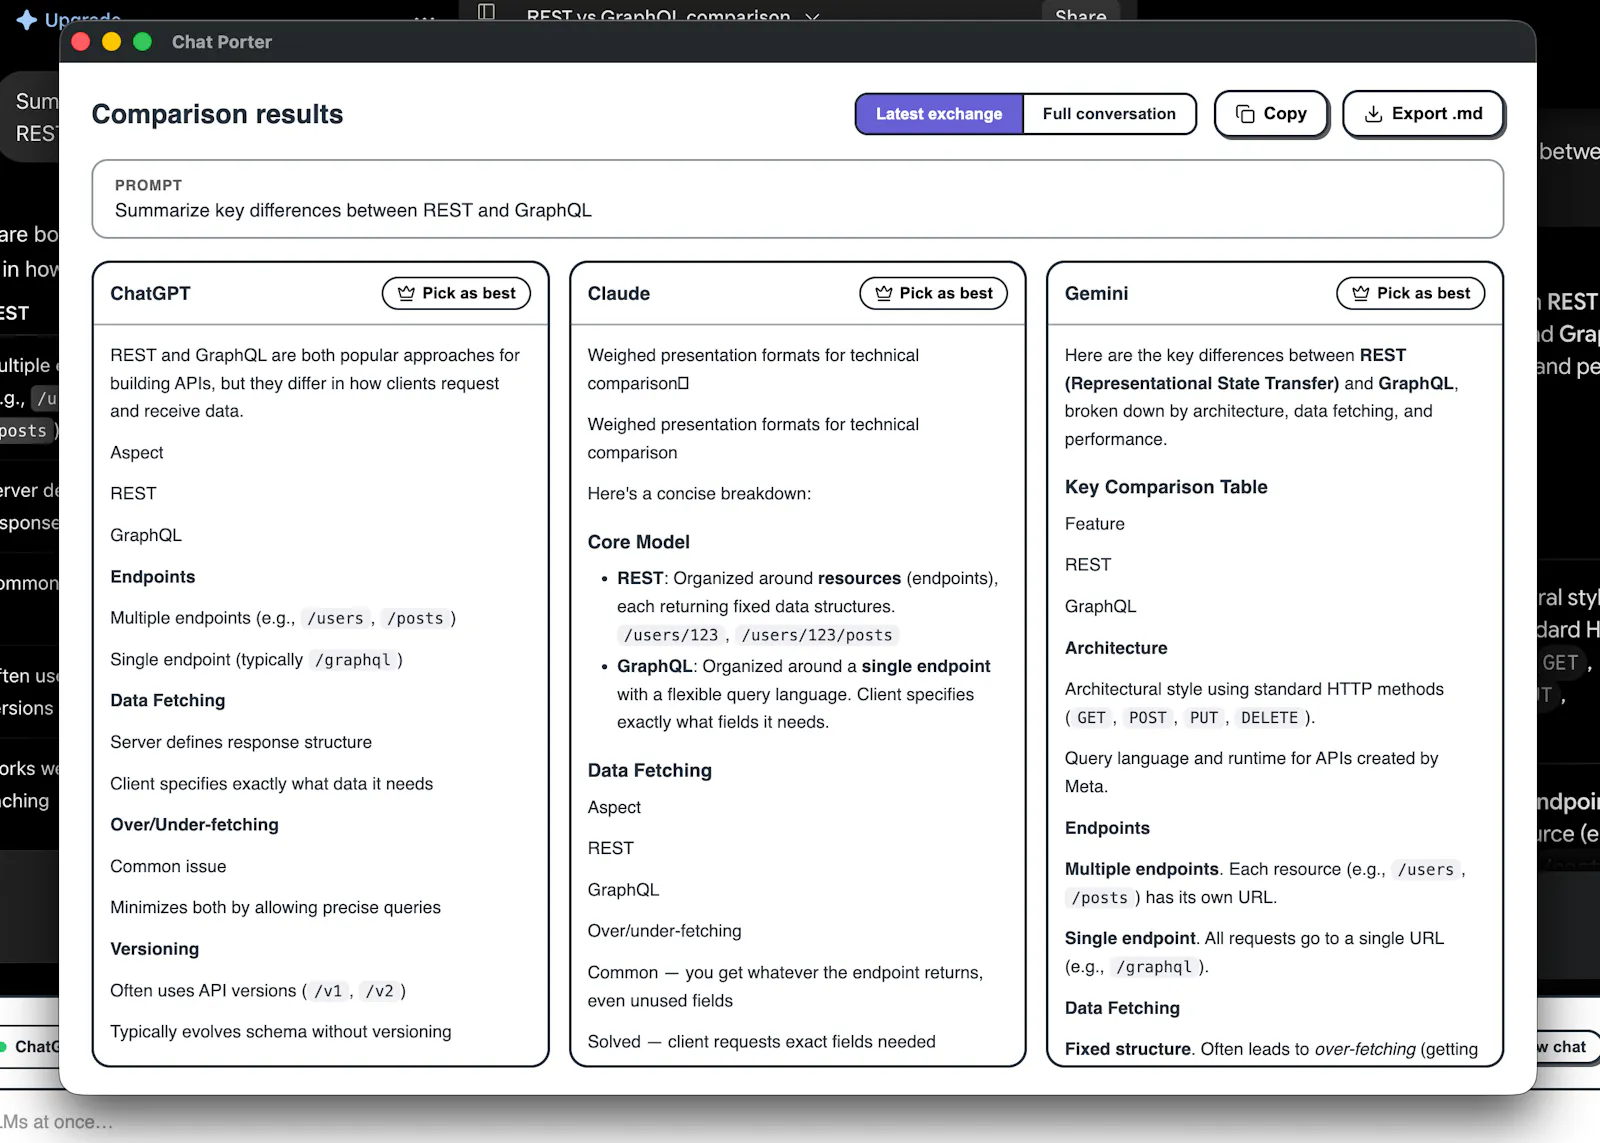The width and height of the screenshot is (1600, 1143).
Task: Click the Claude column title
Action: click(619, 293)
